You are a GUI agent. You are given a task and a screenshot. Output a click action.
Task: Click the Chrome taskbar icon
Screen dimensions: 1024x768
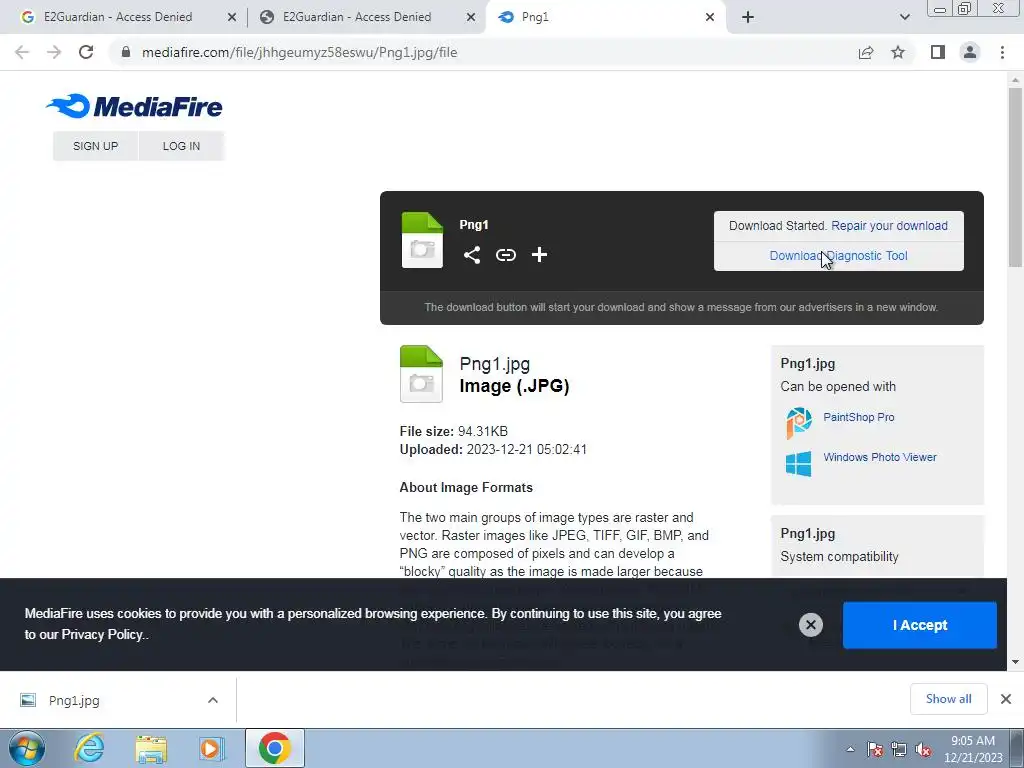point(274,748)
